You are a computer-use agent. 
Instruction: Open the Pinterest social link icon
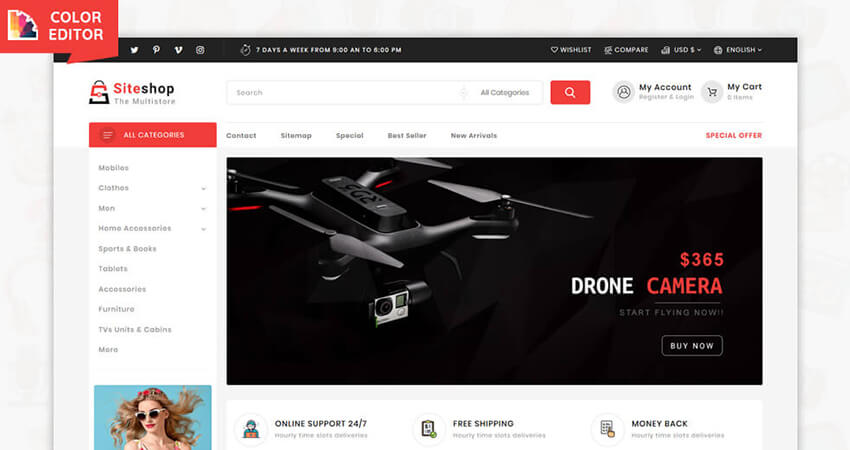pyautogui.click(x=156, y=50)
